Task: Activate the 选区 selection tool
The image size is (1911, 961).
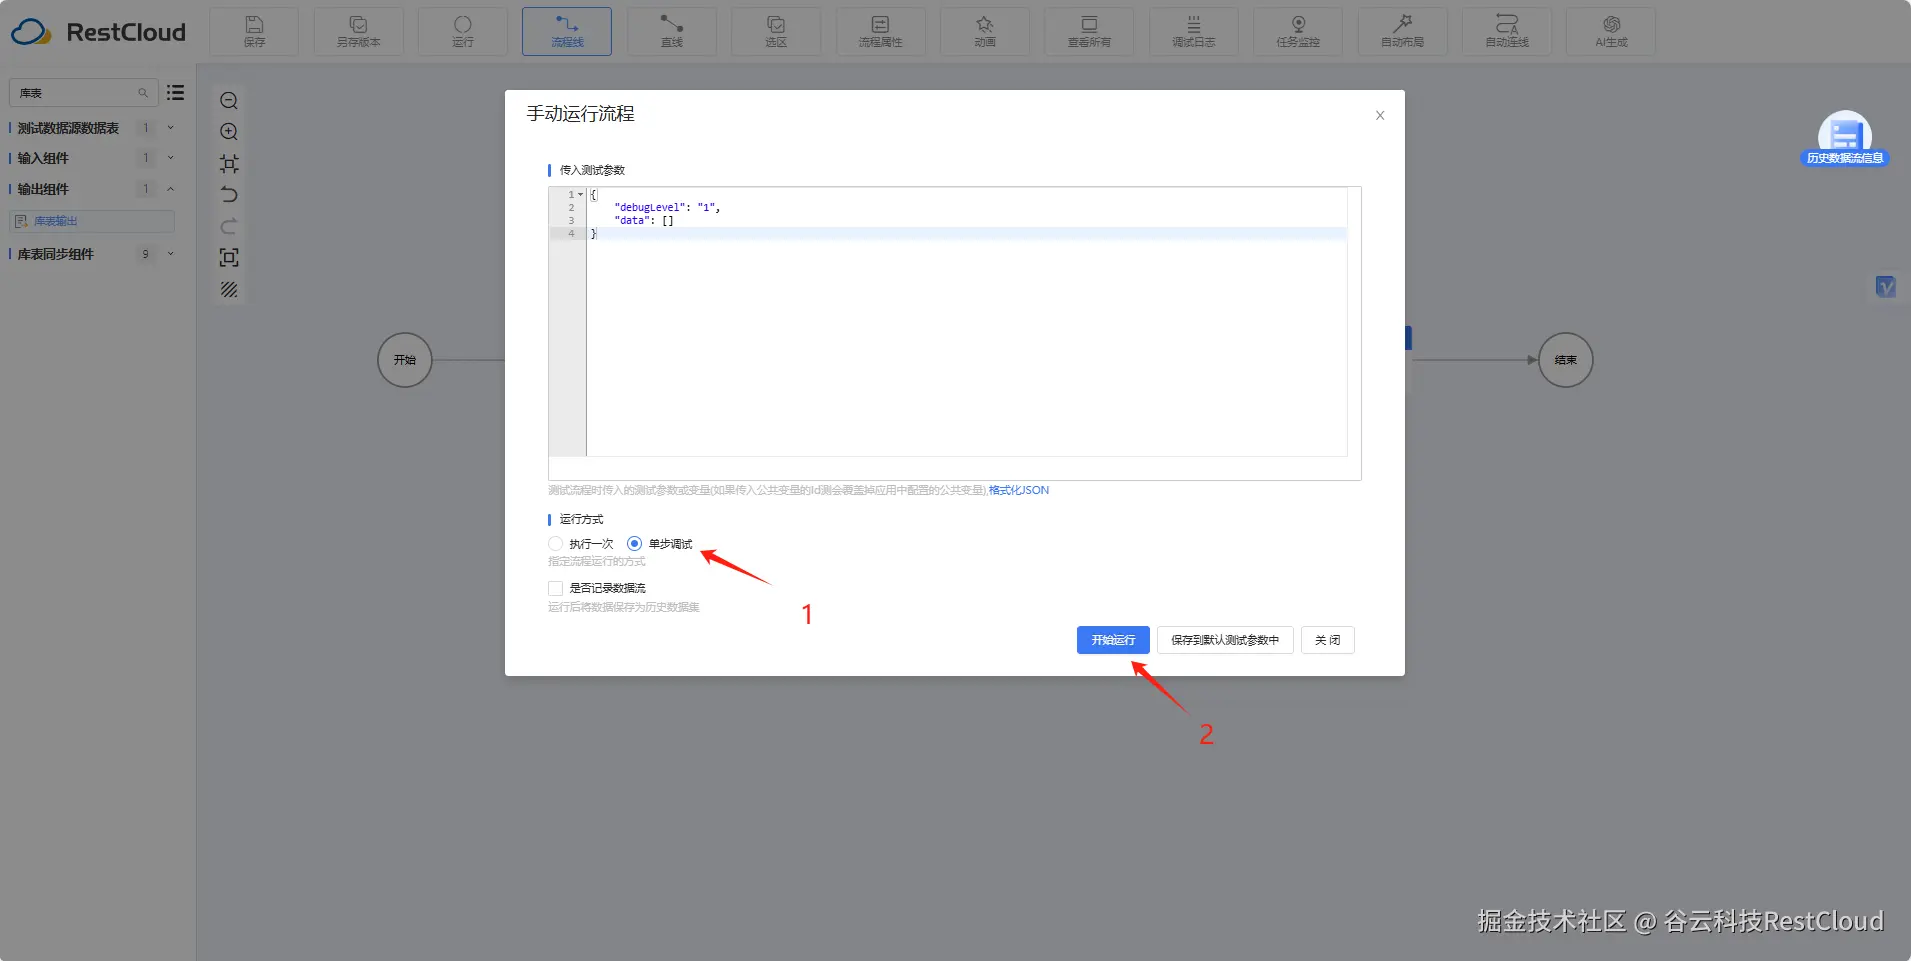Action: click(776, 31)
